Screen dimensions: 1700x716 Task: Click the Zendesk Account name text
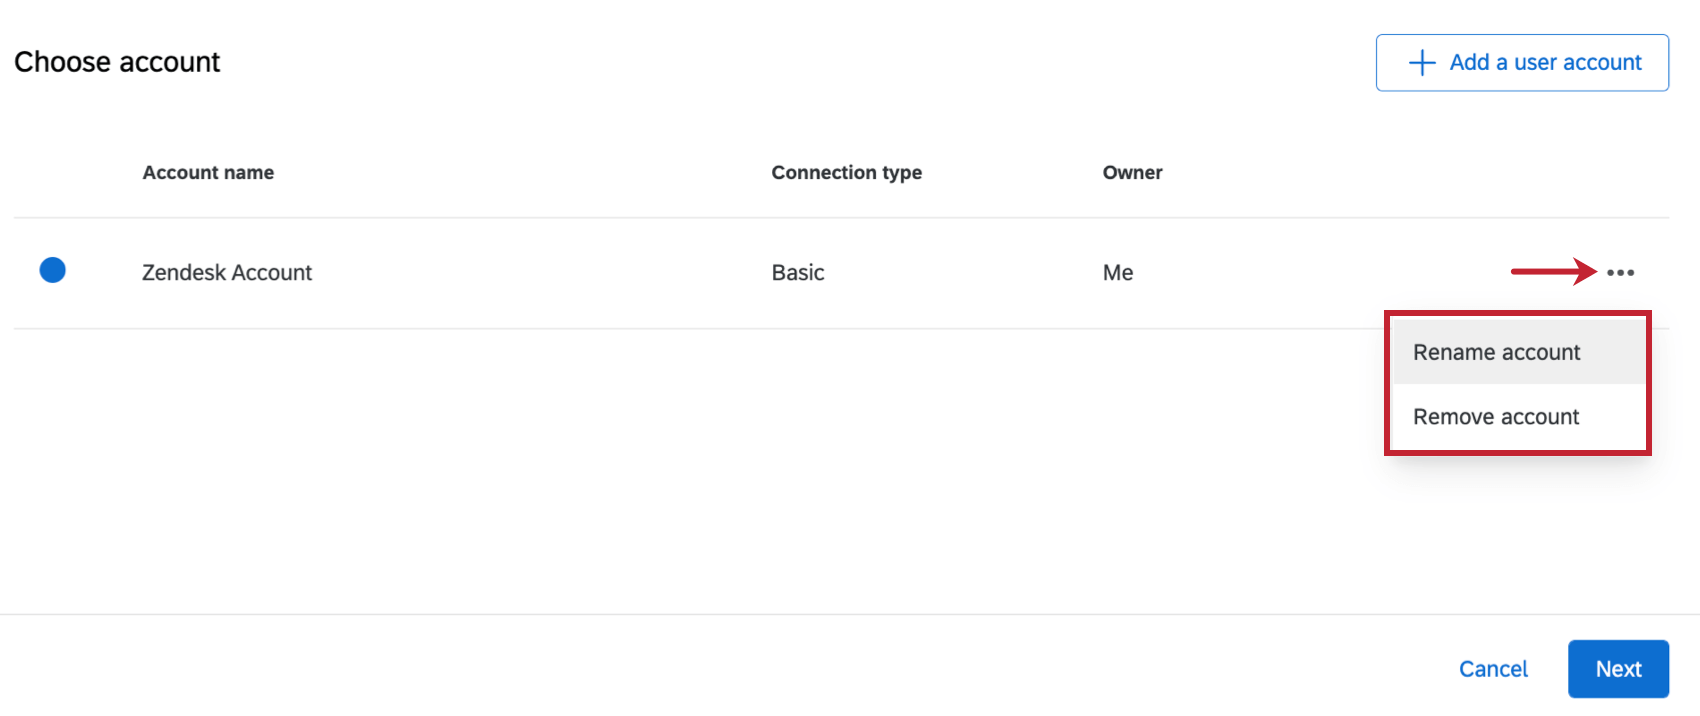[x=227, y=272]
